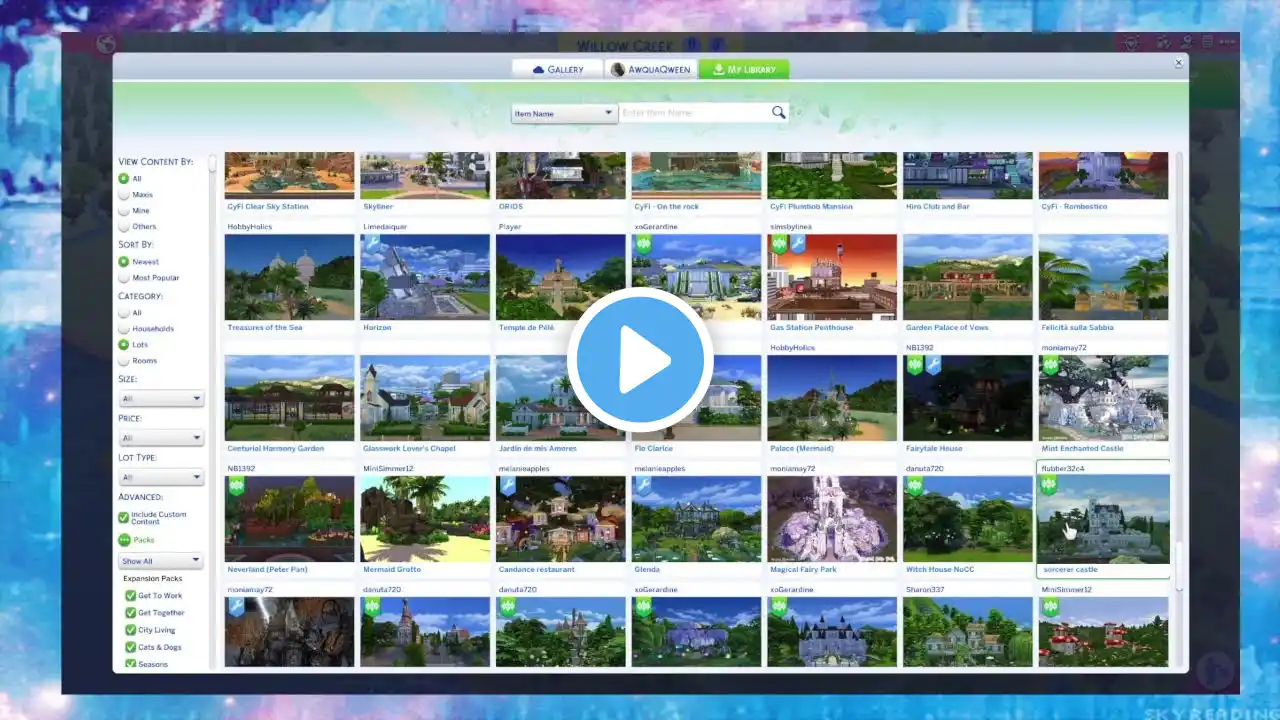Click the Enter Item Name search field

(694, 113)
